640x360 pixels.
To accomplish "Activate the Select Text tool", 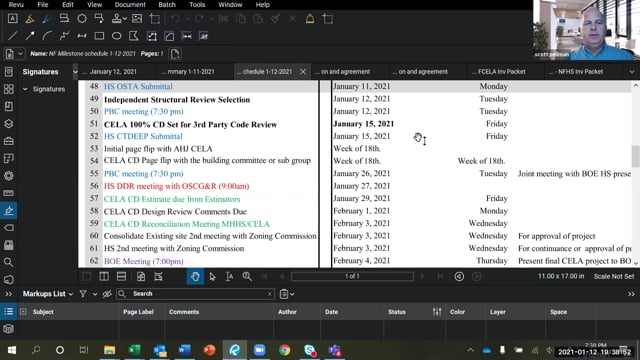I will [x=229, y=277].
